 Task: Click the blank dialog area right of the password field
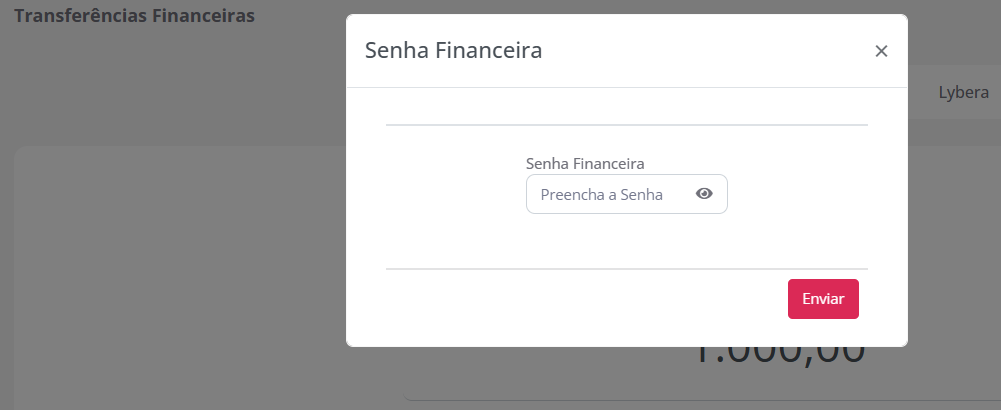pyautogui.click(x=800, y=195)
